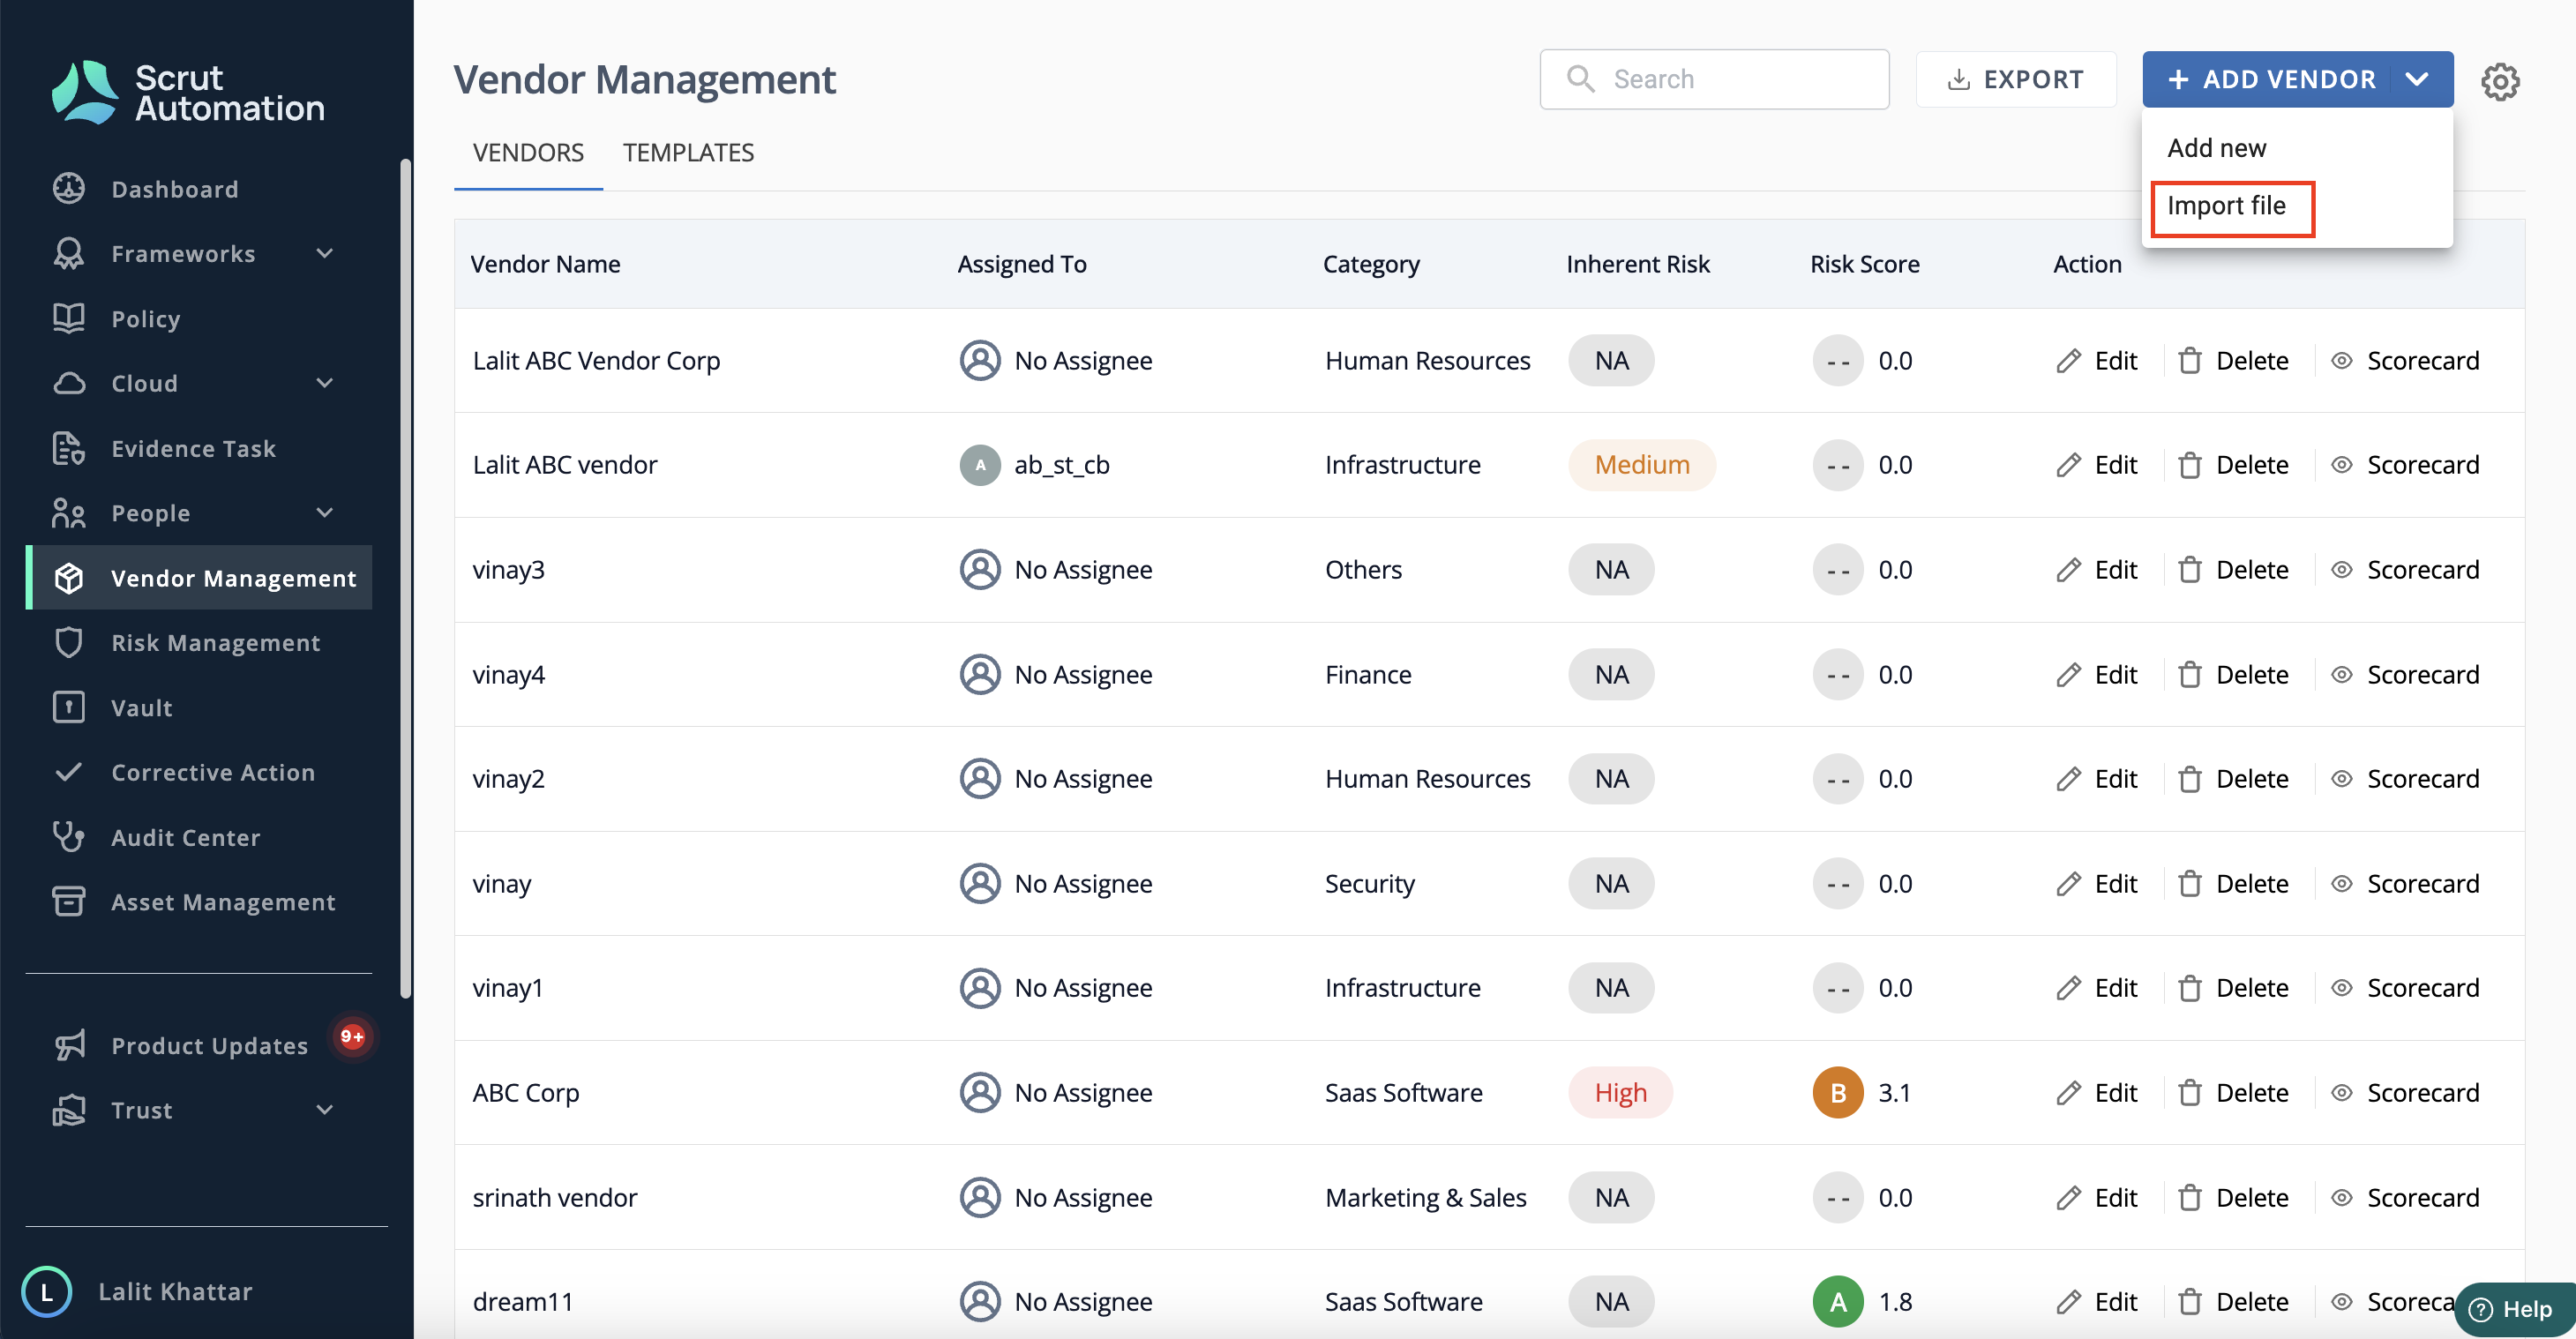Click the 'Security' category cell
This screenshot has width=2576, height=1339.
click(1369, 883)
